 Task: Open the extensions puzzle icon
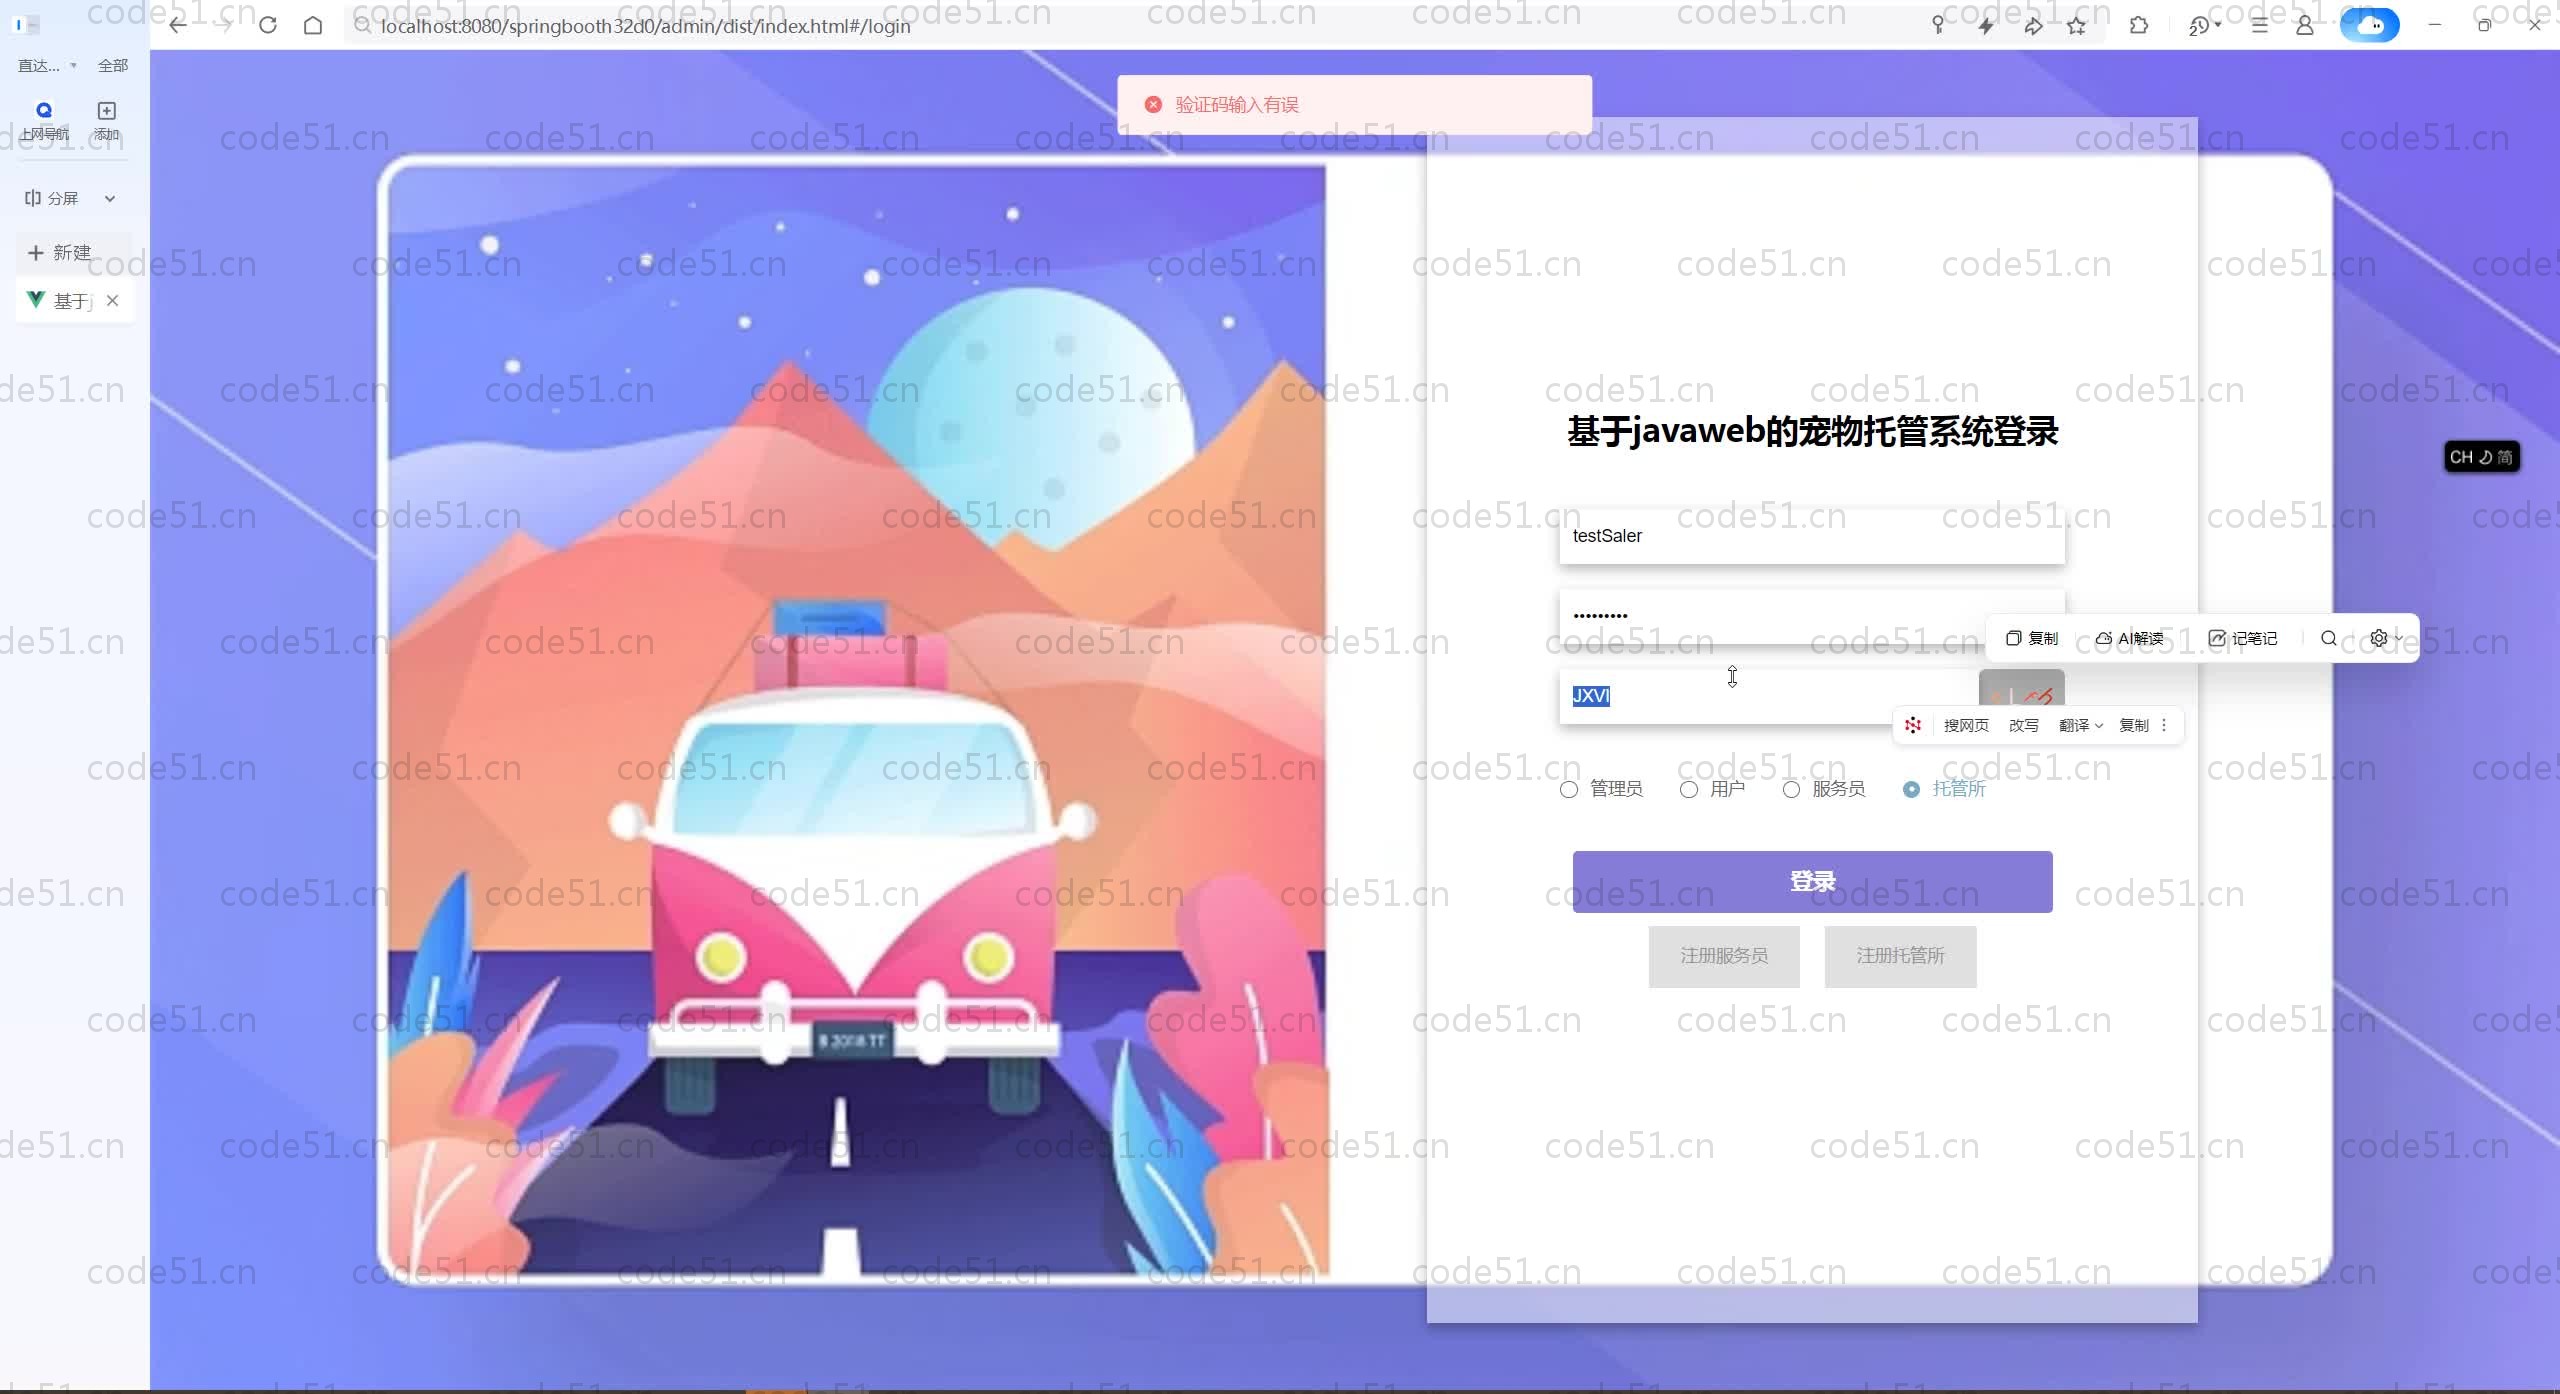pos(2138,25)
